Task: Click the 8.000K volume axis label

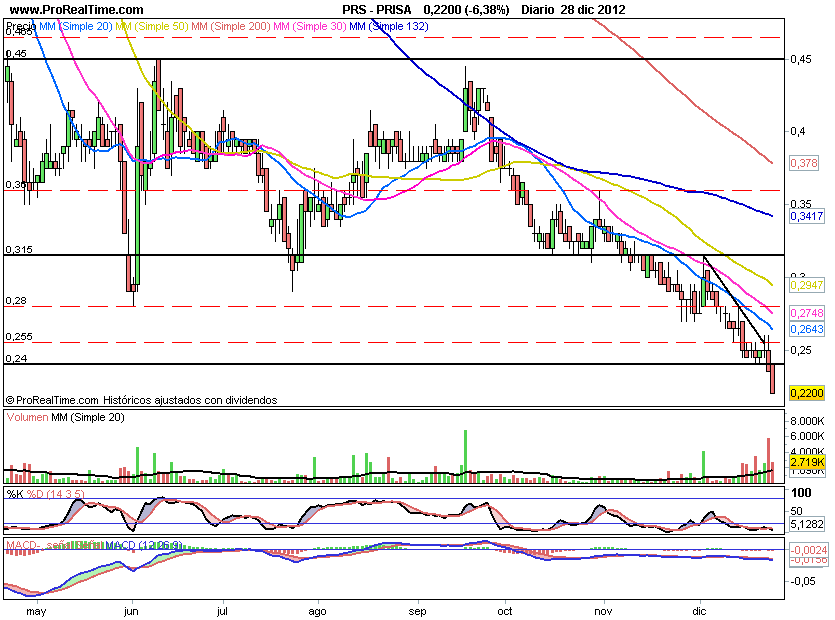Action: pyautogui.click(x=807, y=421)
